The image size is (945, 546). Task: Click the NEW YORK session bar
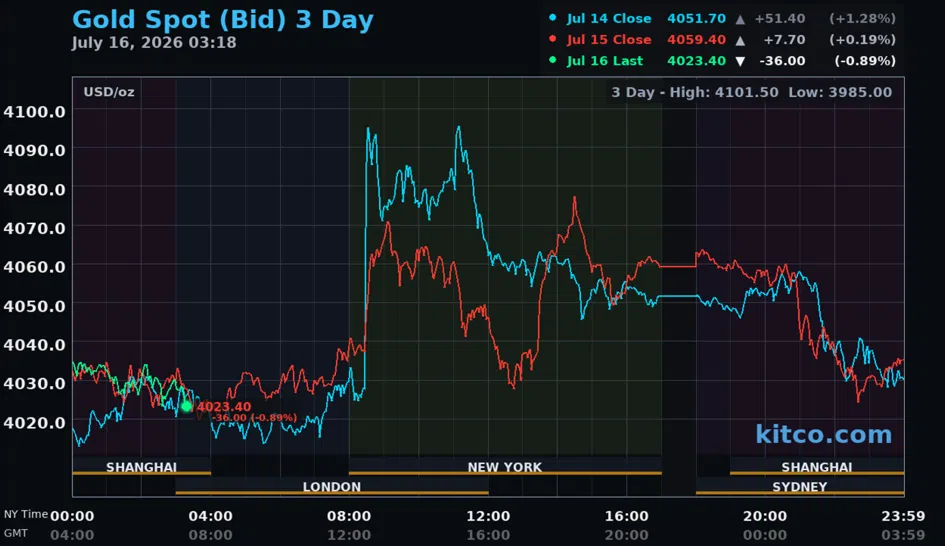click(505, 466)
